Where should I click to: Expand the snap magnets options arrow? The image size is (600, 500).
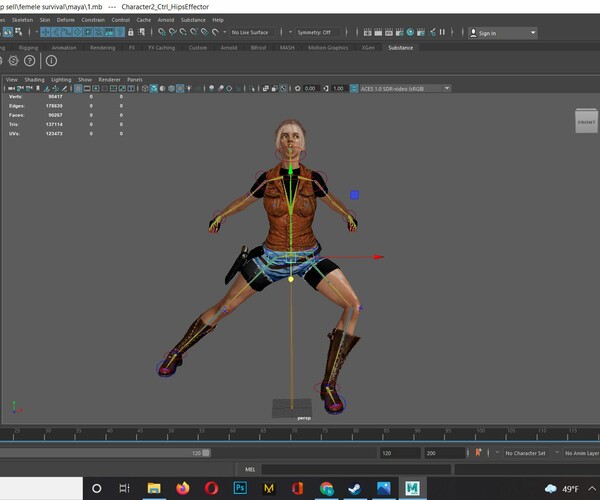pos(225,32)
